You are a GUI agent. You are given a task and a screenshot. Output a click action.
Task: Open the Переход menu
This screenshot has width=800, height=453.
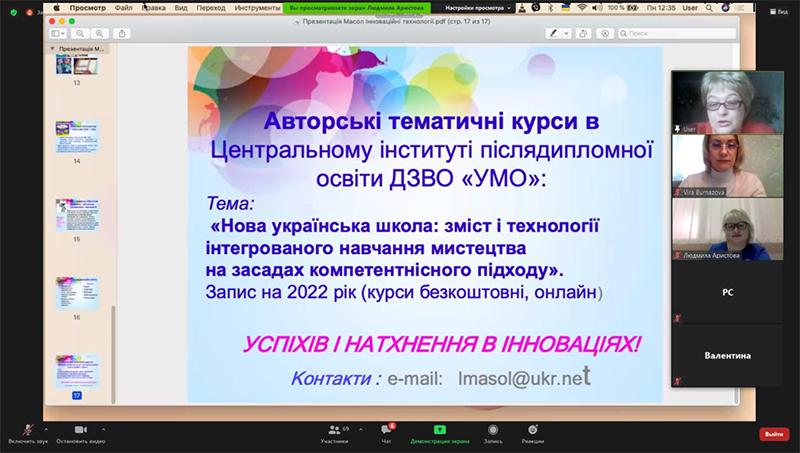click(211, 8)
